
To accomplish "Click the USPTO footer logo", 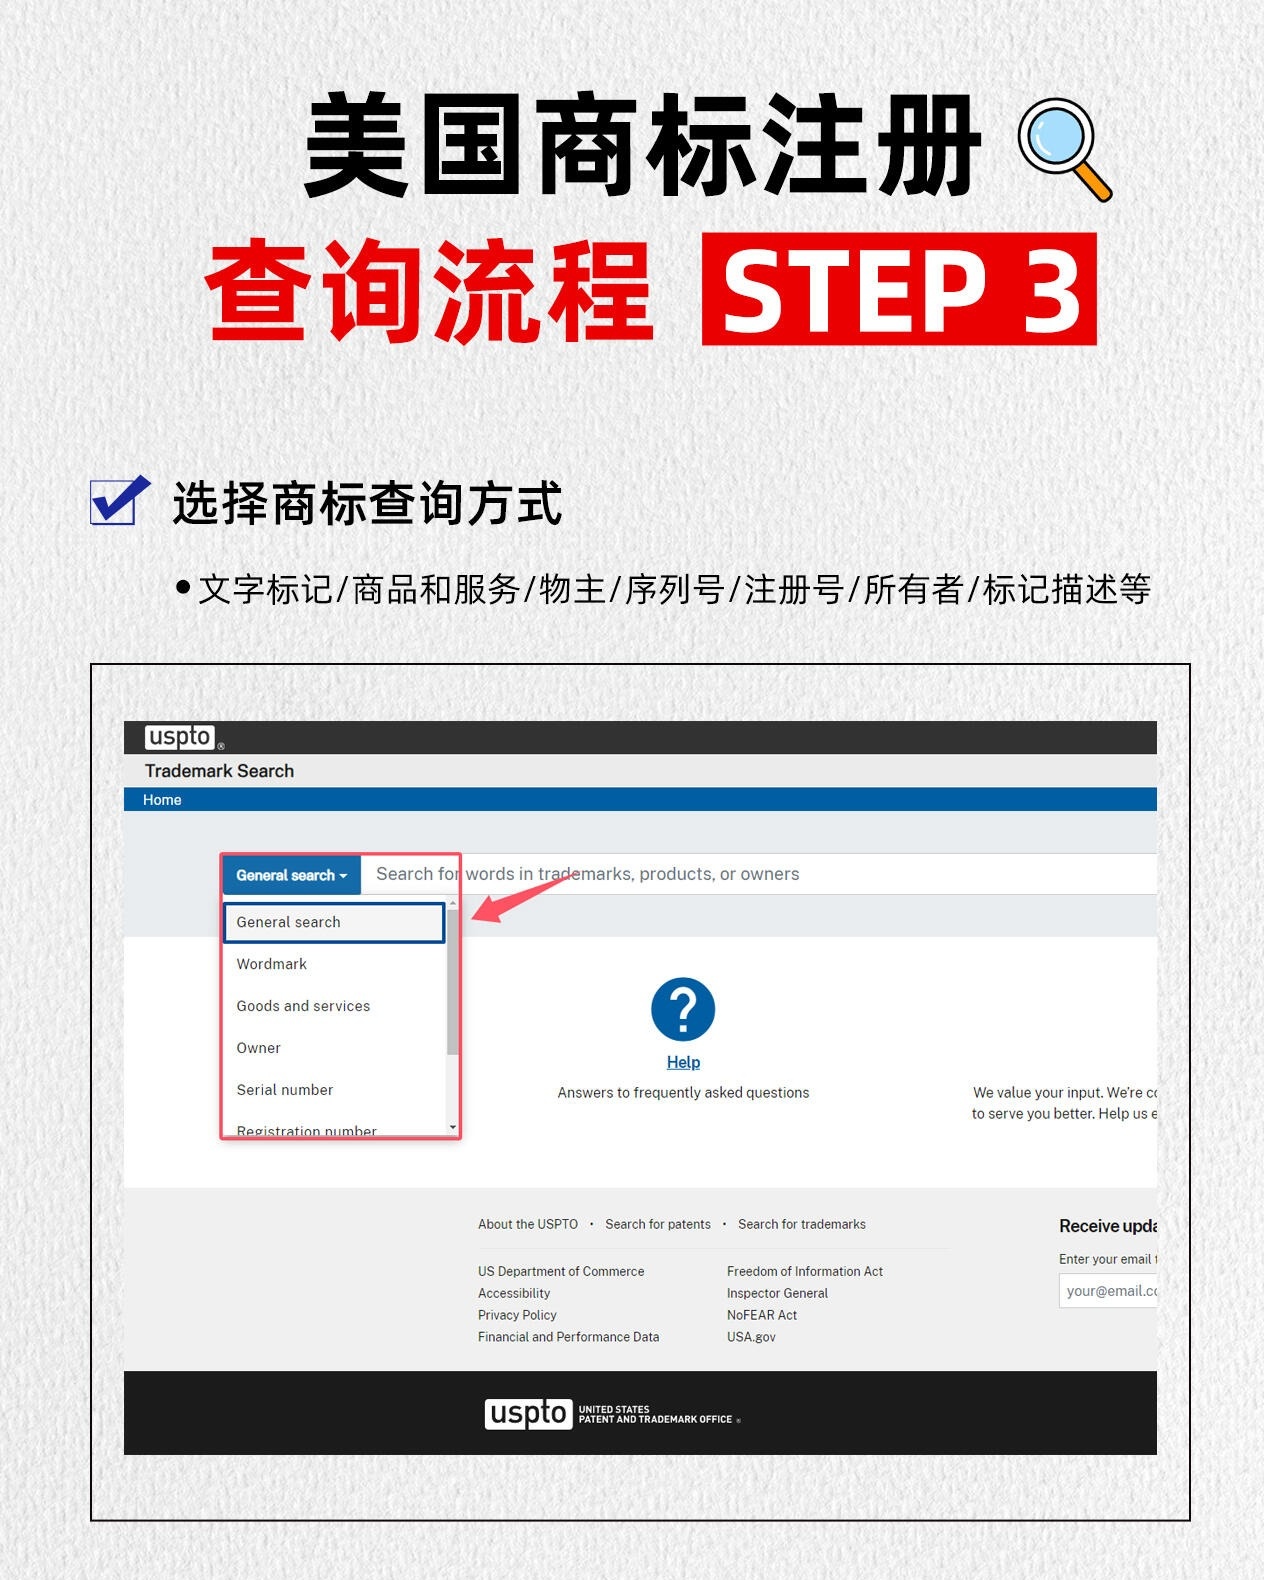I will pos(528,1413).
